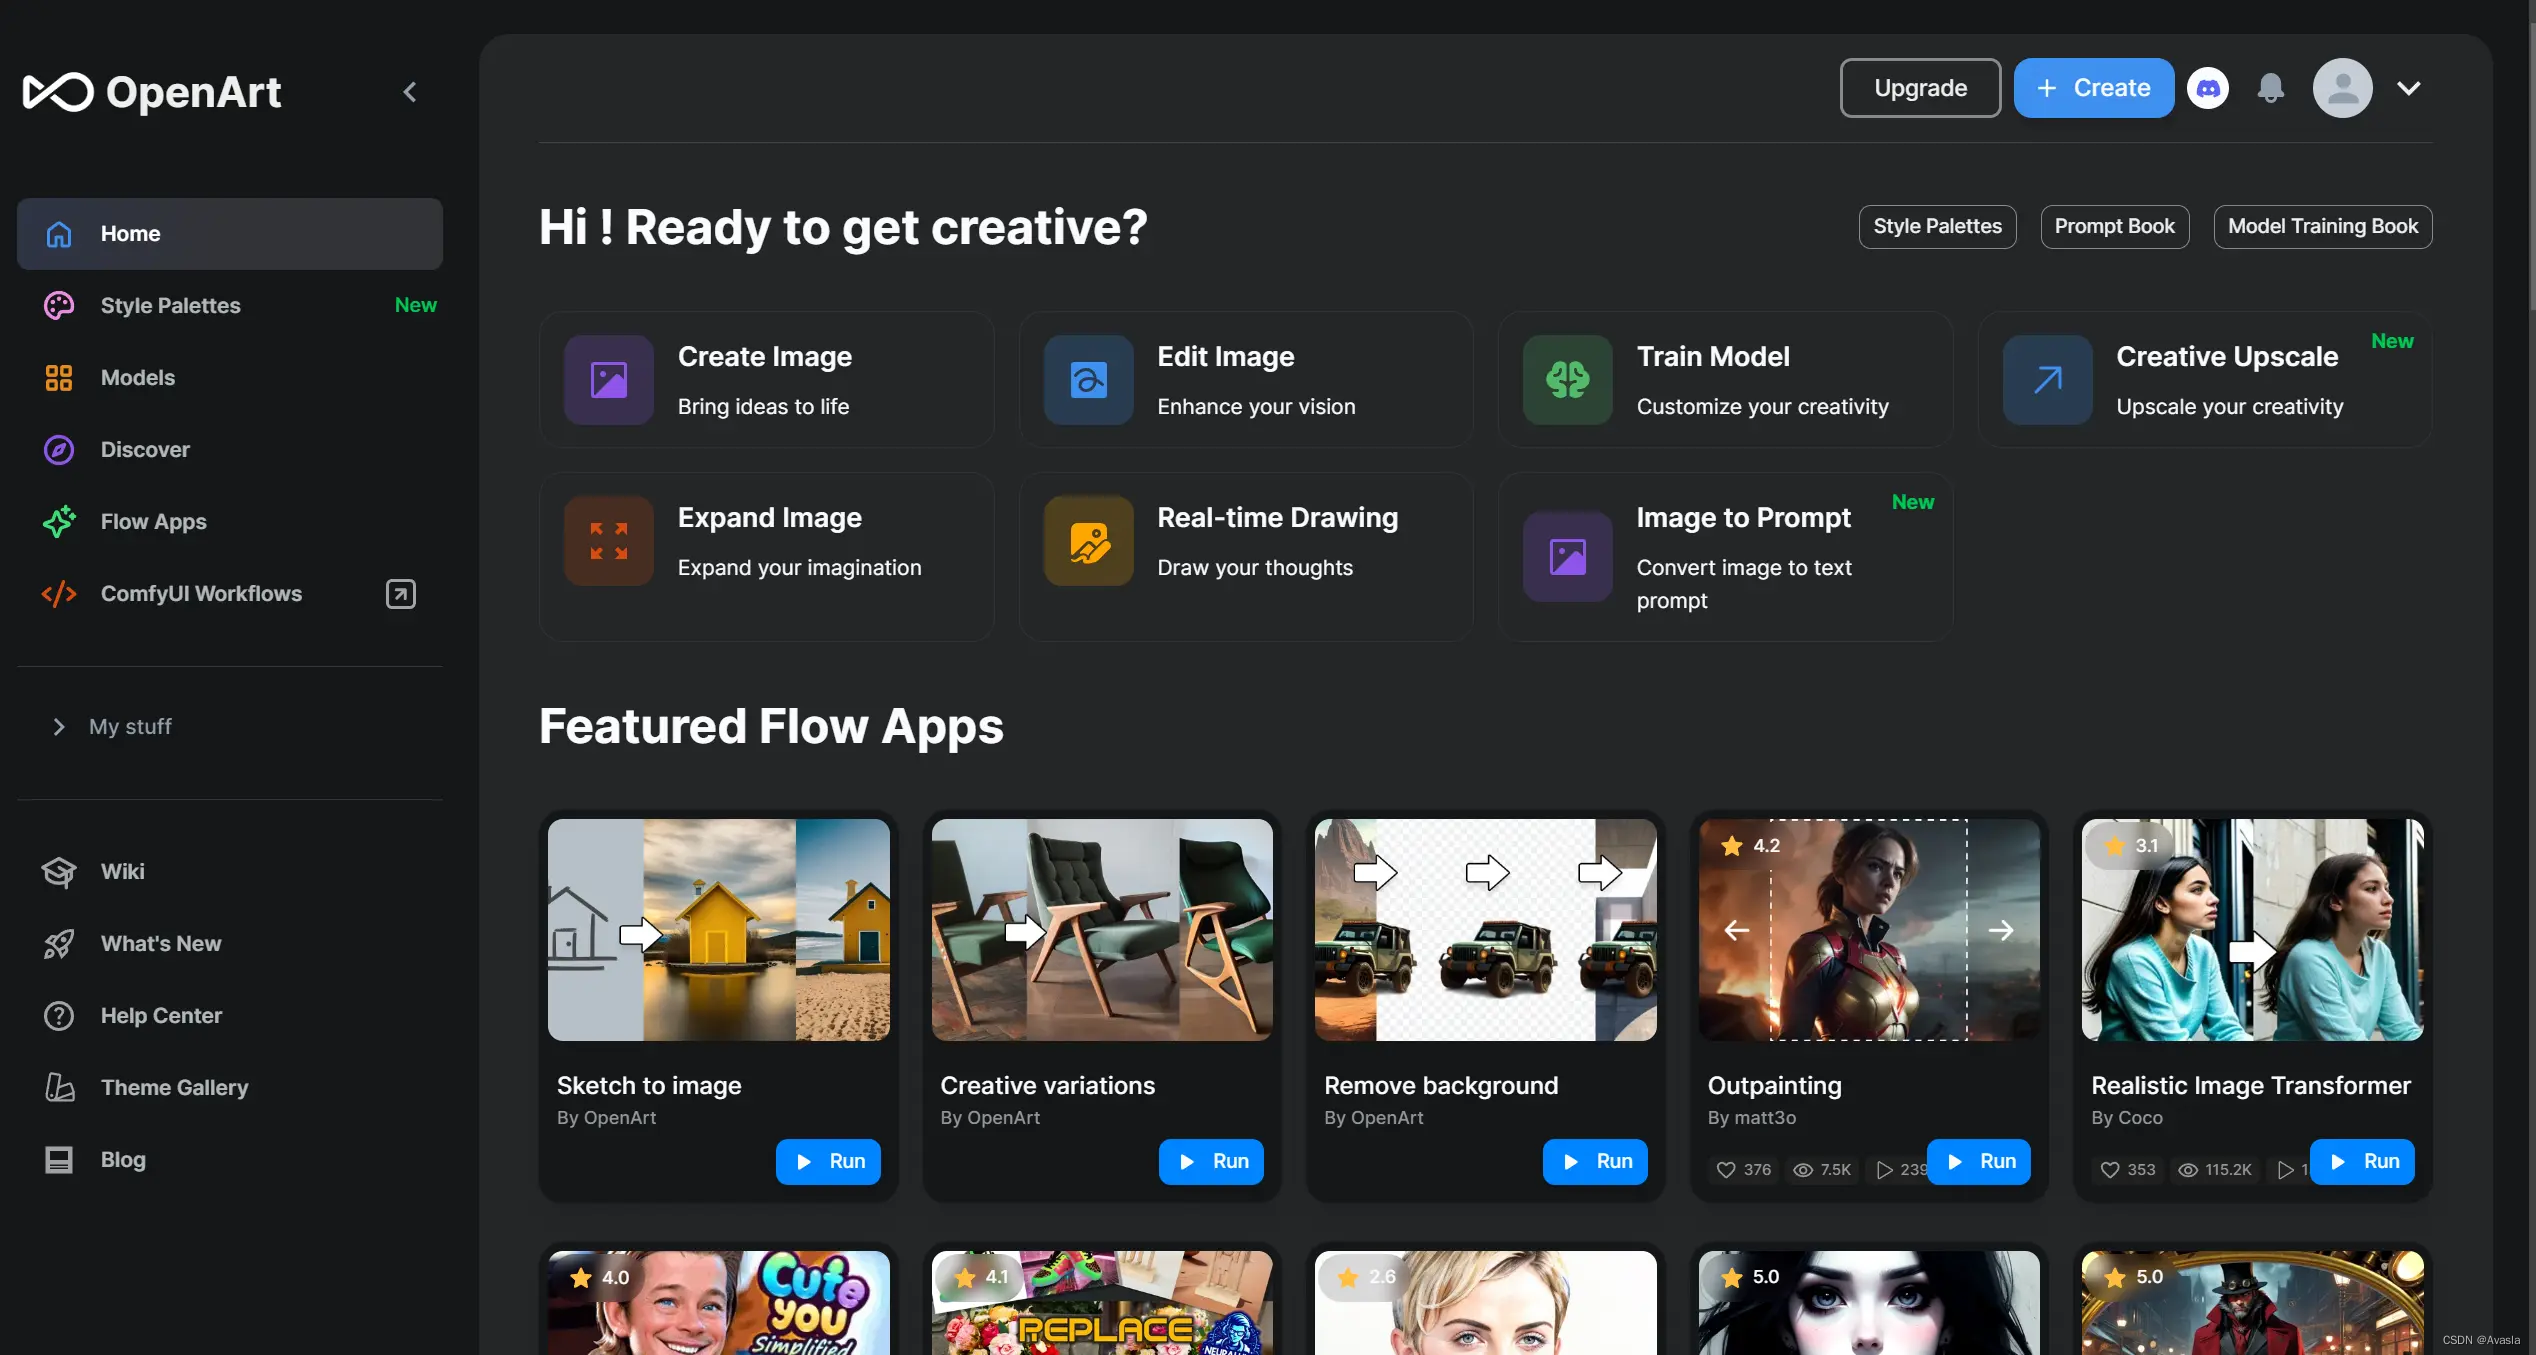Run the Sketch to image app
Viewport: 2536px width, 1355px height.
point(828,1161)
